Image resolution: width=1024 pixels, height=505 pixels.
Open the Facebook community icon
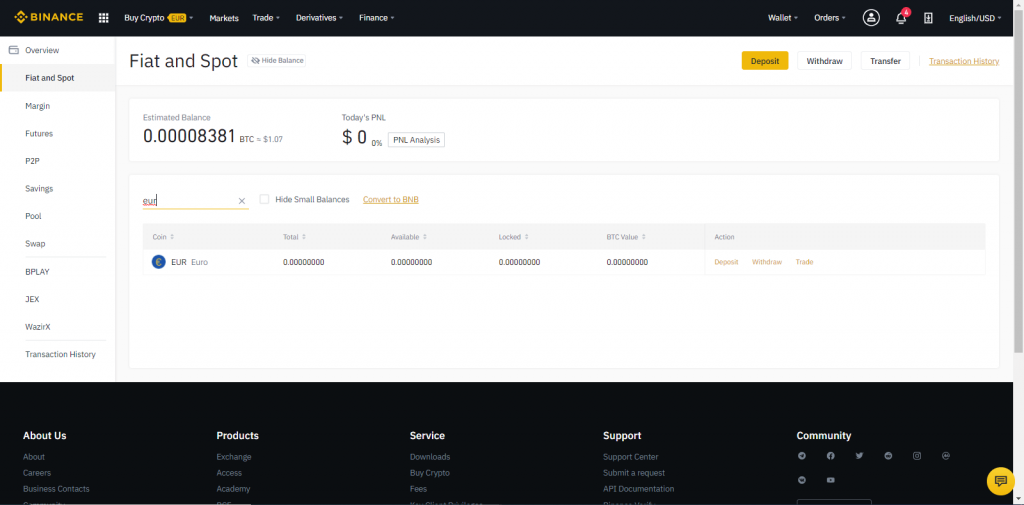tap(831, 456)
